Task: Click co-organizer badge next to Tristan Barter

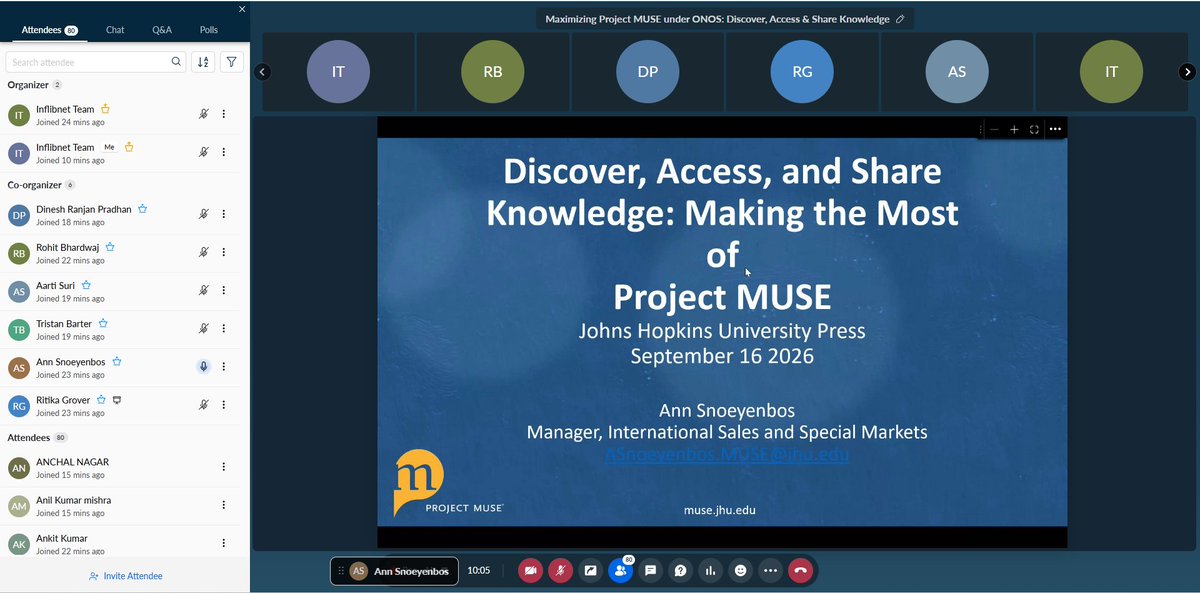Action: tap(103, 323)
